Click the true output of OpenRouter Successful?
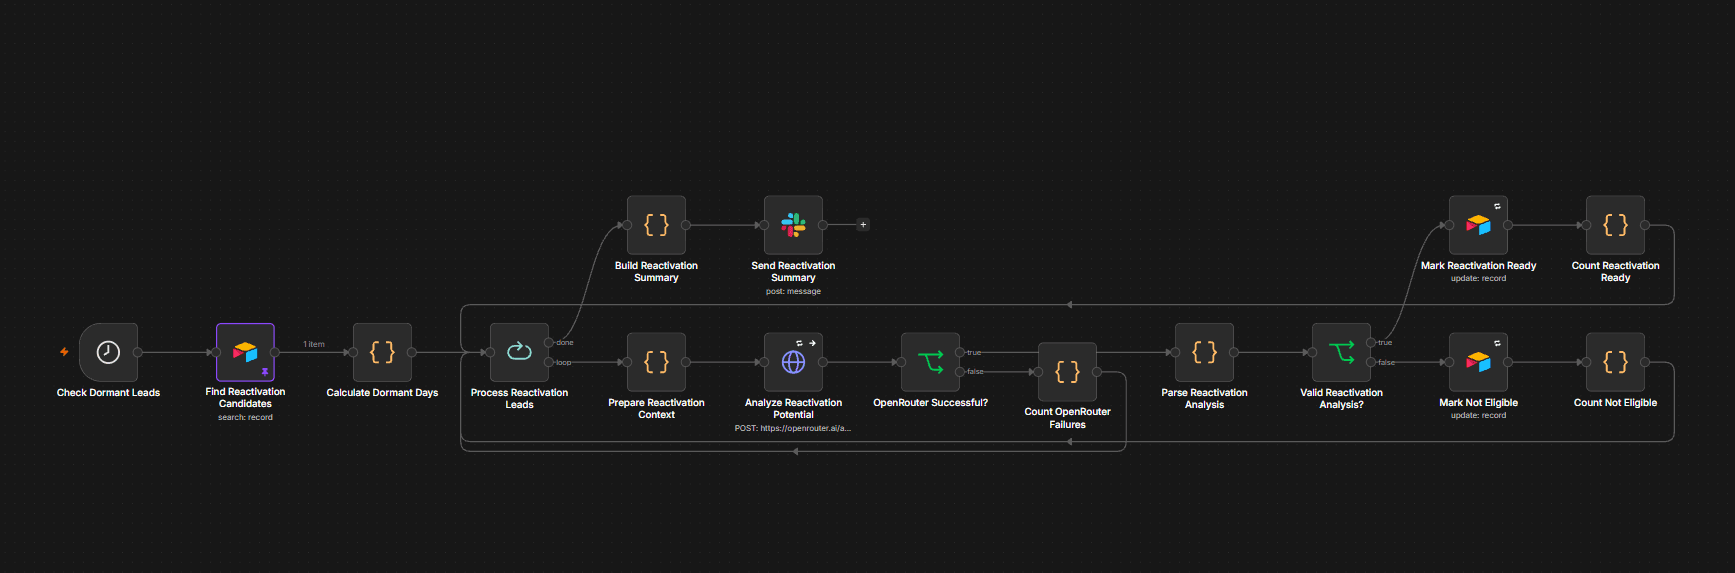 [x=960, y=352]
